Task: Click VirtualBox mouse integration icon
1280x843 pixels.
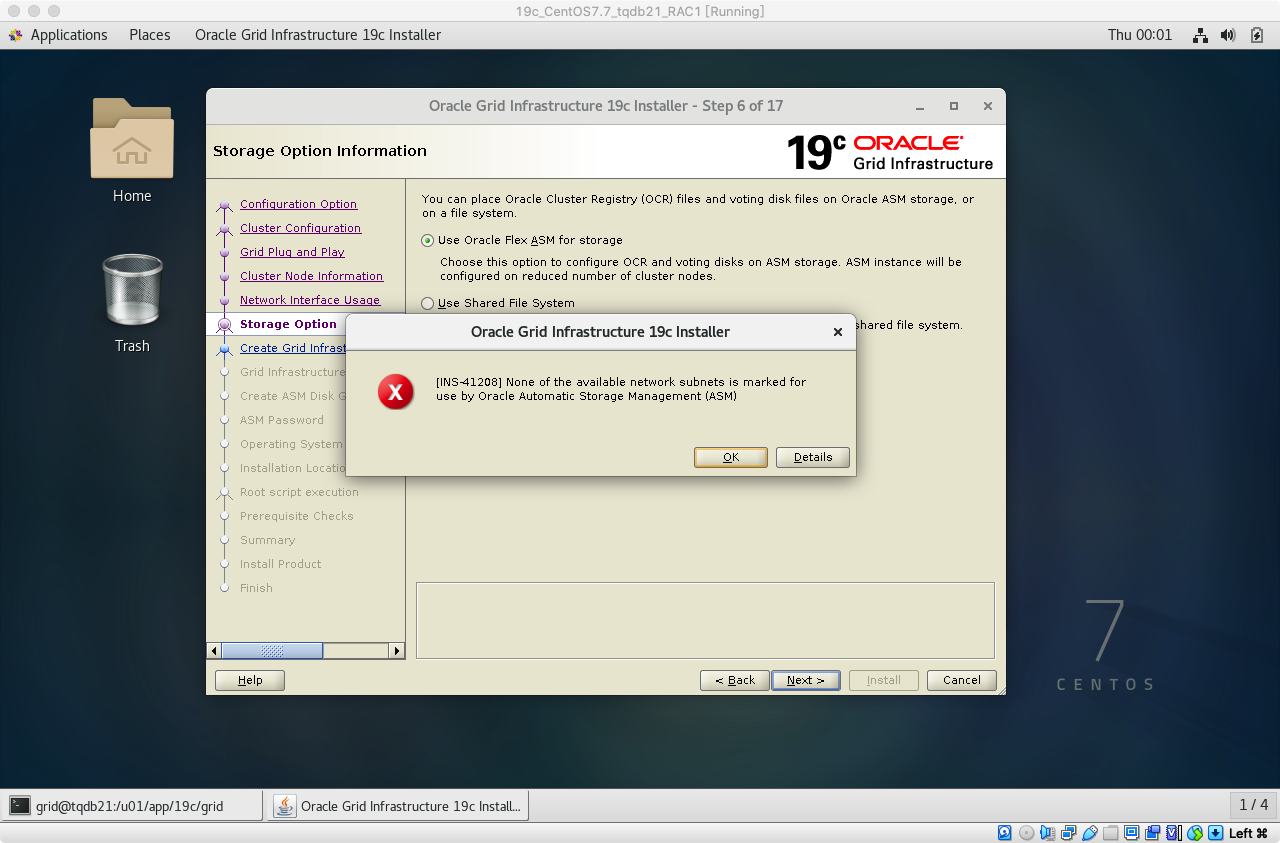Action: [x=1195, y=833]
